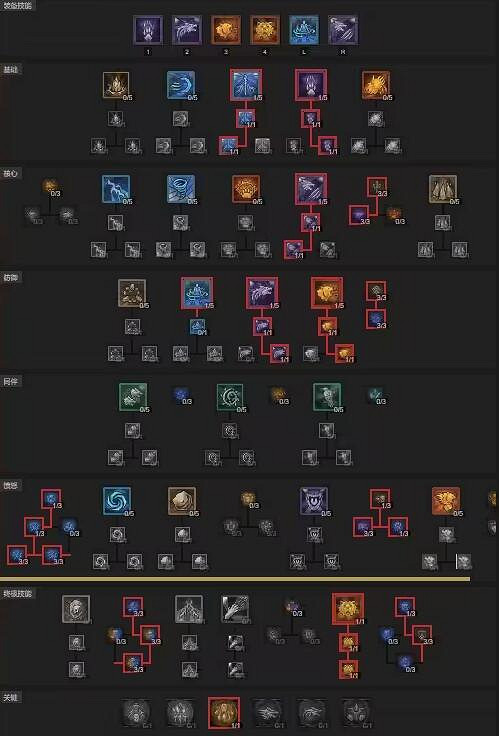
Task: Choose the blue swirl Hurricane skill in the Wrath row
Action: point(116,501)
